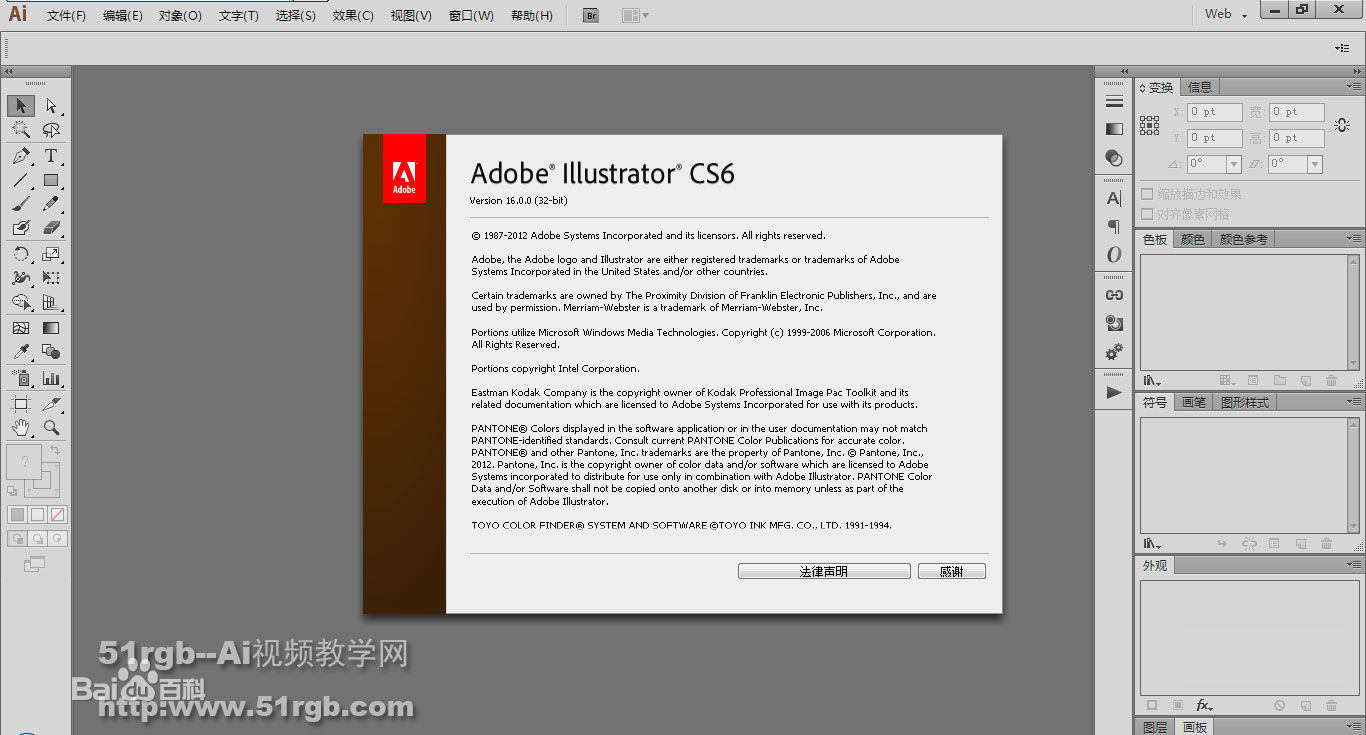Pick the Scale tool
Image resolution: width=1366 pixels, height=735 pixels.
tap(51, 254)
